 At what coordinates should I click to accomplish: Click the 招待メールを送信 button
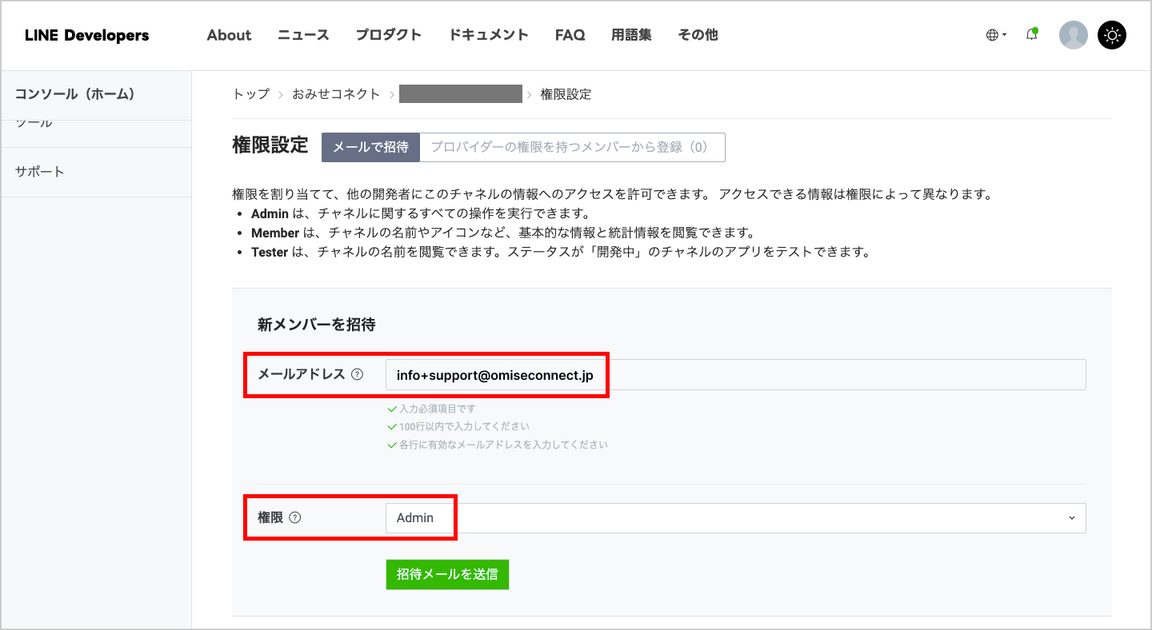pos(447,574)
